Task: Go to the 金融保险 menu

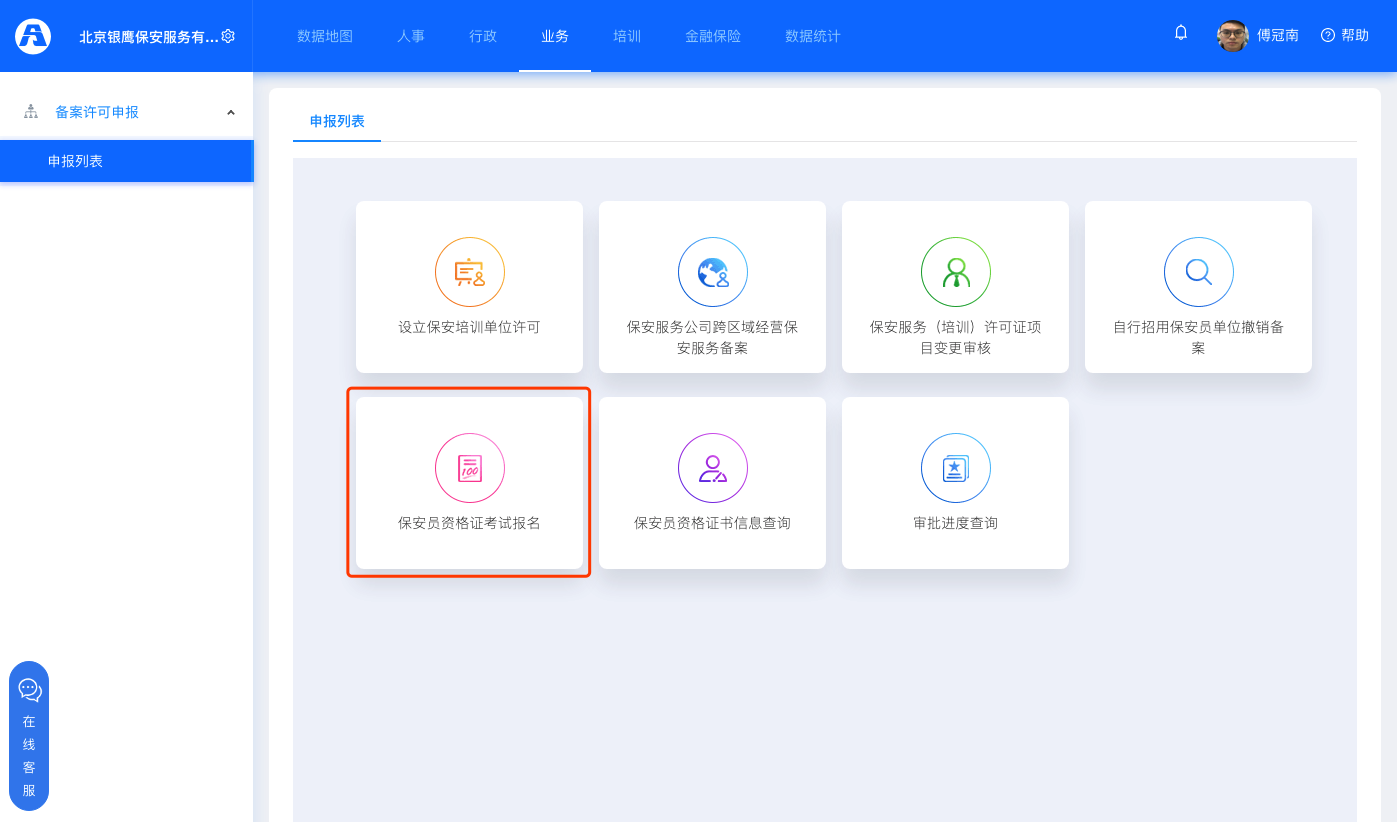Action: pyautogui.click(x=713, y=36)
